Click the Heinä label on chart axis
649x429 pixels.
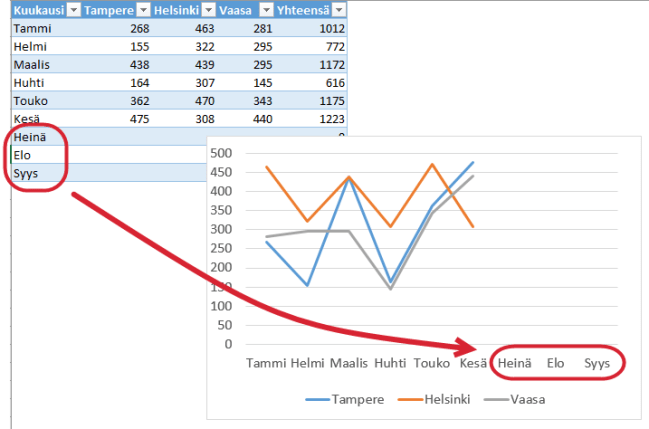point(514,363)
